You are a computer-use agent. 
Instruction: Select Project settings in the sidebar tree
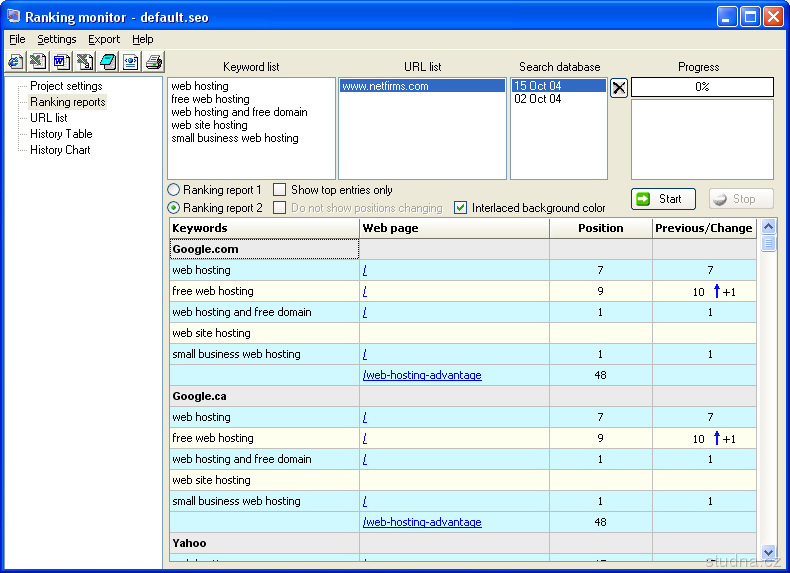[66, 86]
